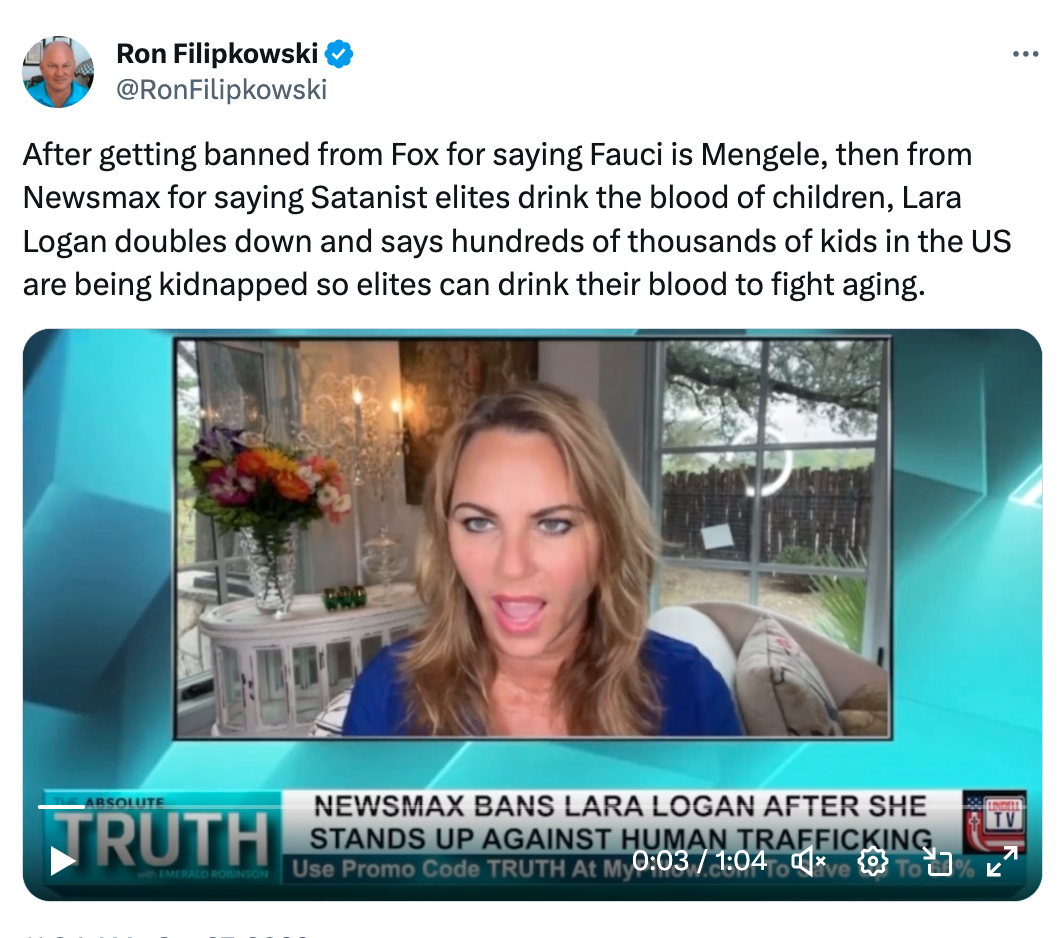The height and width of the screenshot is (938, 1058).
Task: Seek along the video progress bar
Action: pyautogui.click(x=532, y=806)
